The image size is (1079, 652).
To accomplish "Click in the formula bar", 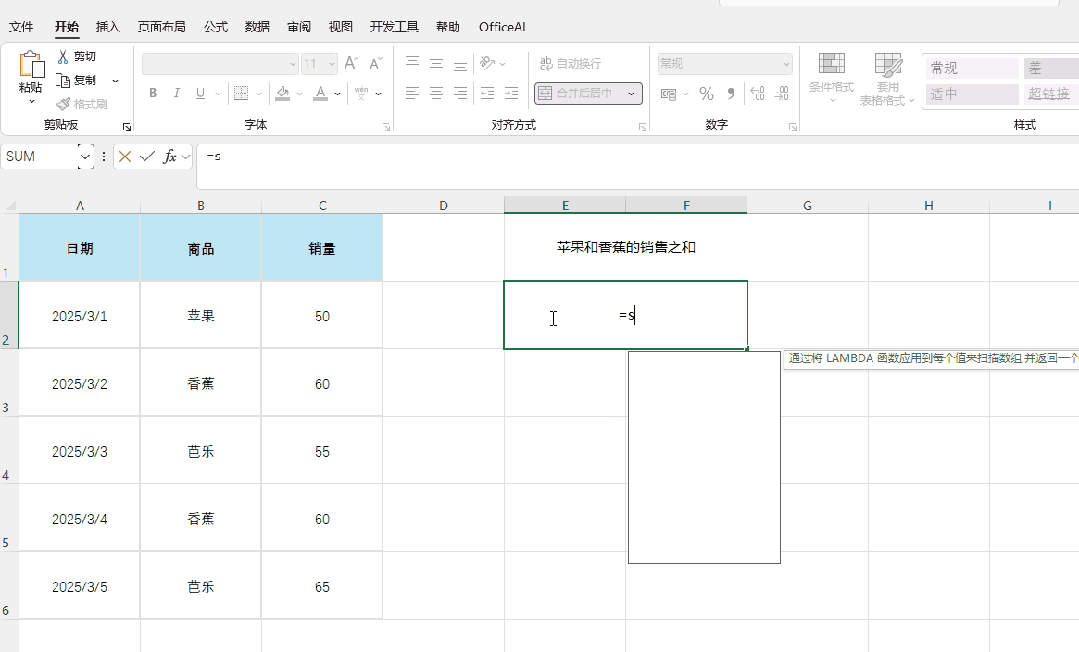I will (x=637, y=166).
